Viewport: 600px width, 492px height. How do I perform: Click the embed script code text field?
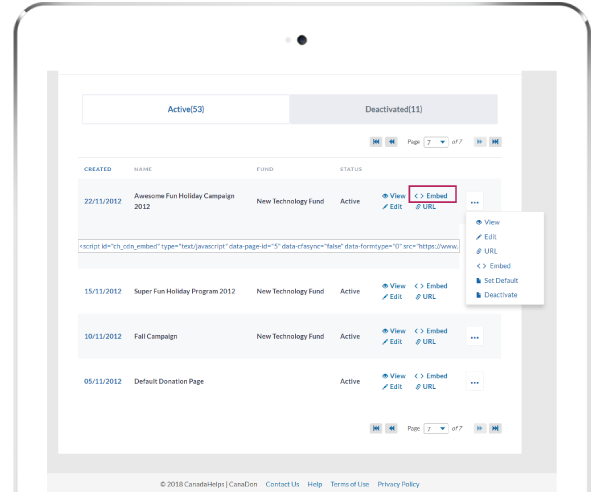pyautogui.click(x=268, y=245)
